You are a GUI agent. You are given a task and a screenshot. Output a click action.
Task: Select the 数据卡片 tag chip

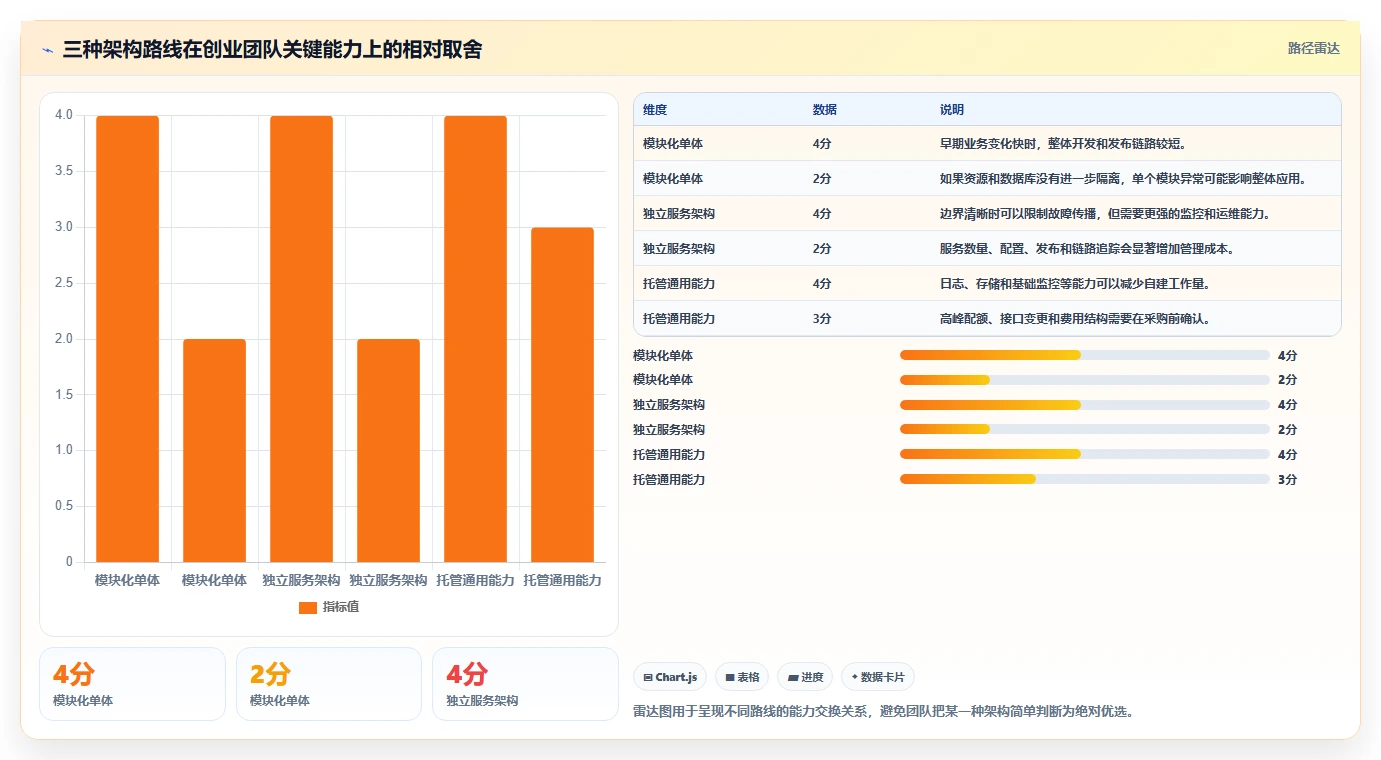click(878, 677)
